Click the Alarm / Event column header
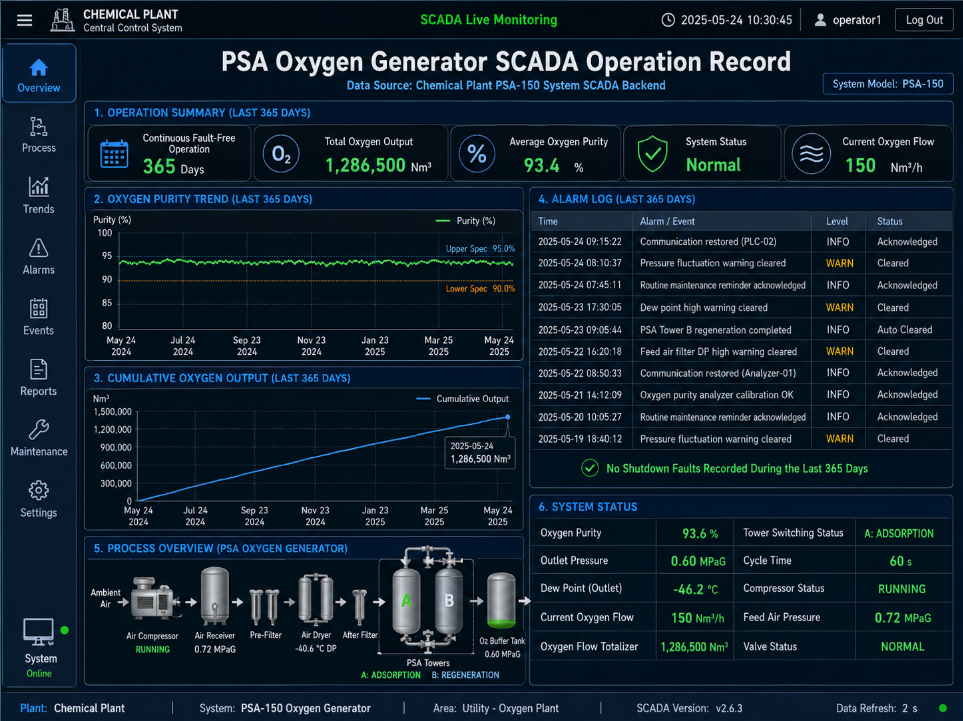Viewport: 963px width, 721px height. (x=668, y=221)
